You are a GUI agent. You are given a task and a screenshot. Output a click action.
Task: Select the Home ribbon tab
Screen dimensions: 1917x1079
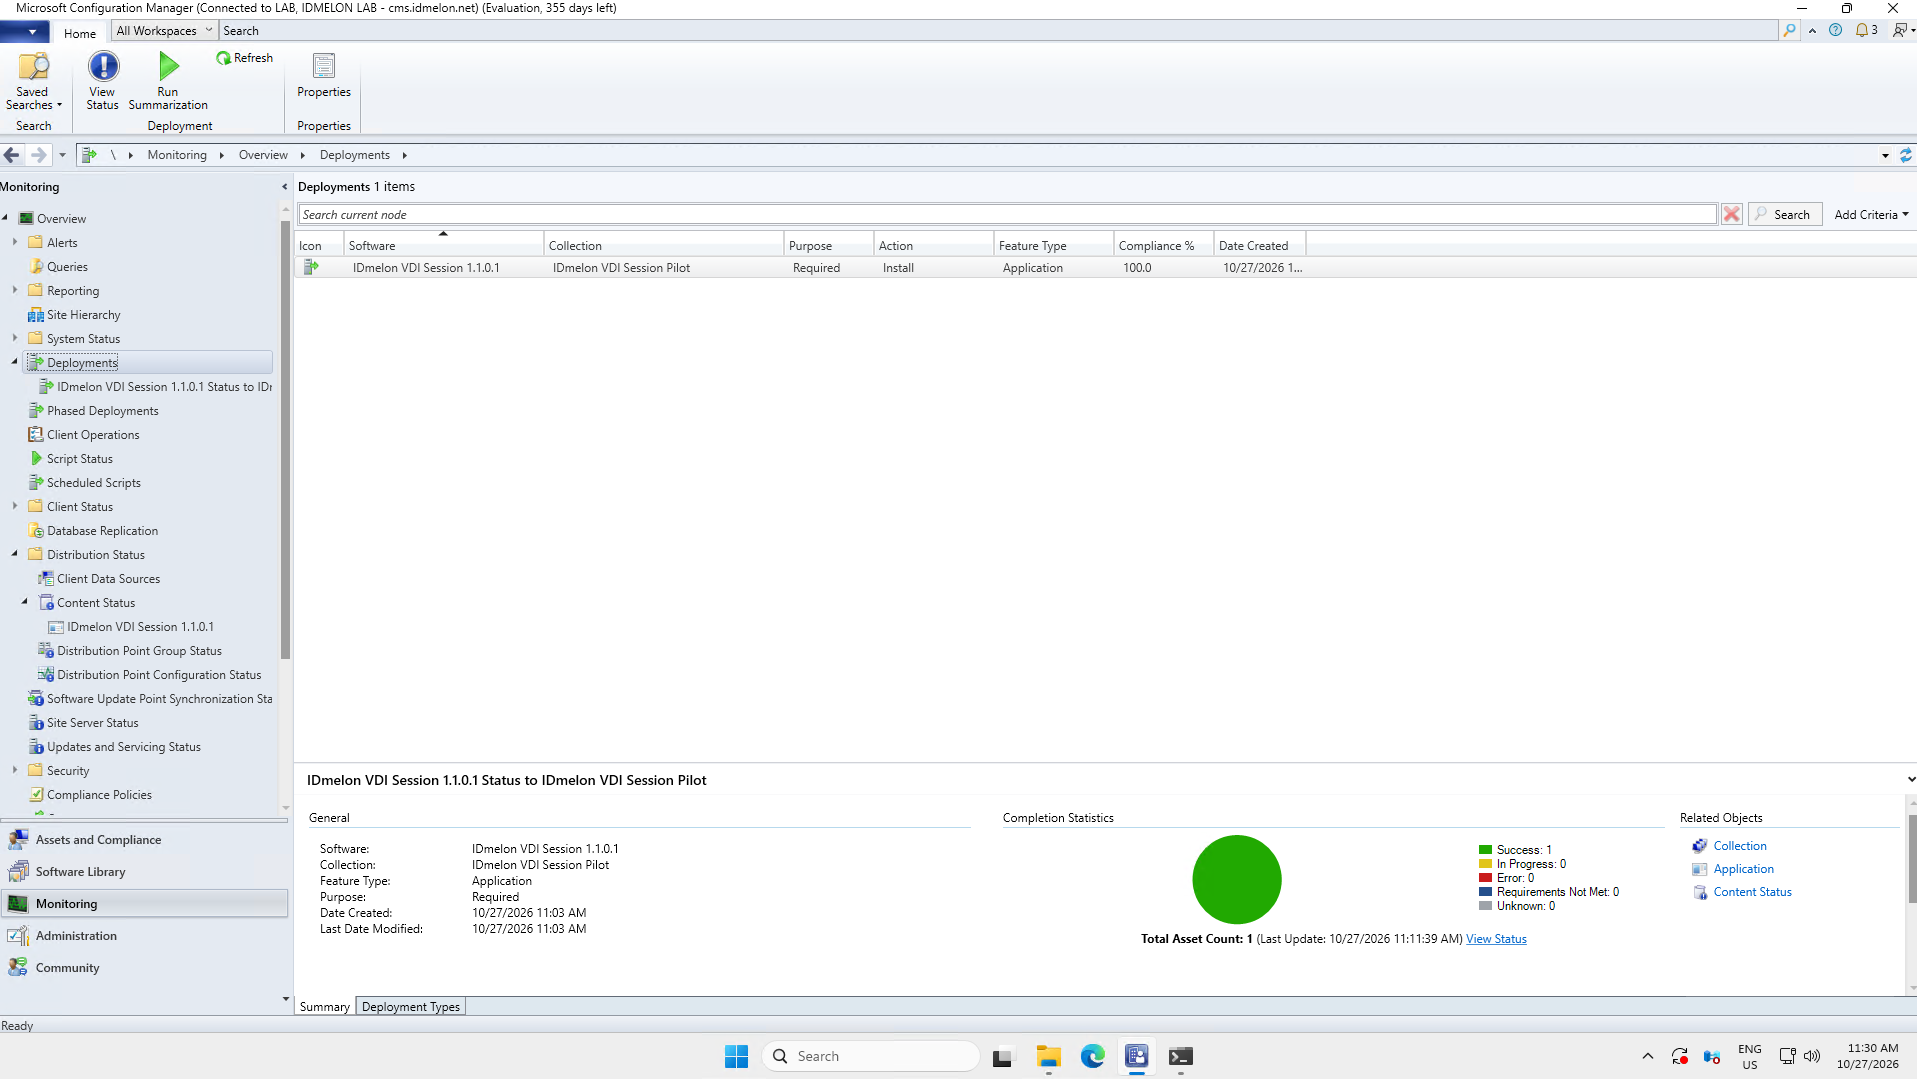coord(80,33)
